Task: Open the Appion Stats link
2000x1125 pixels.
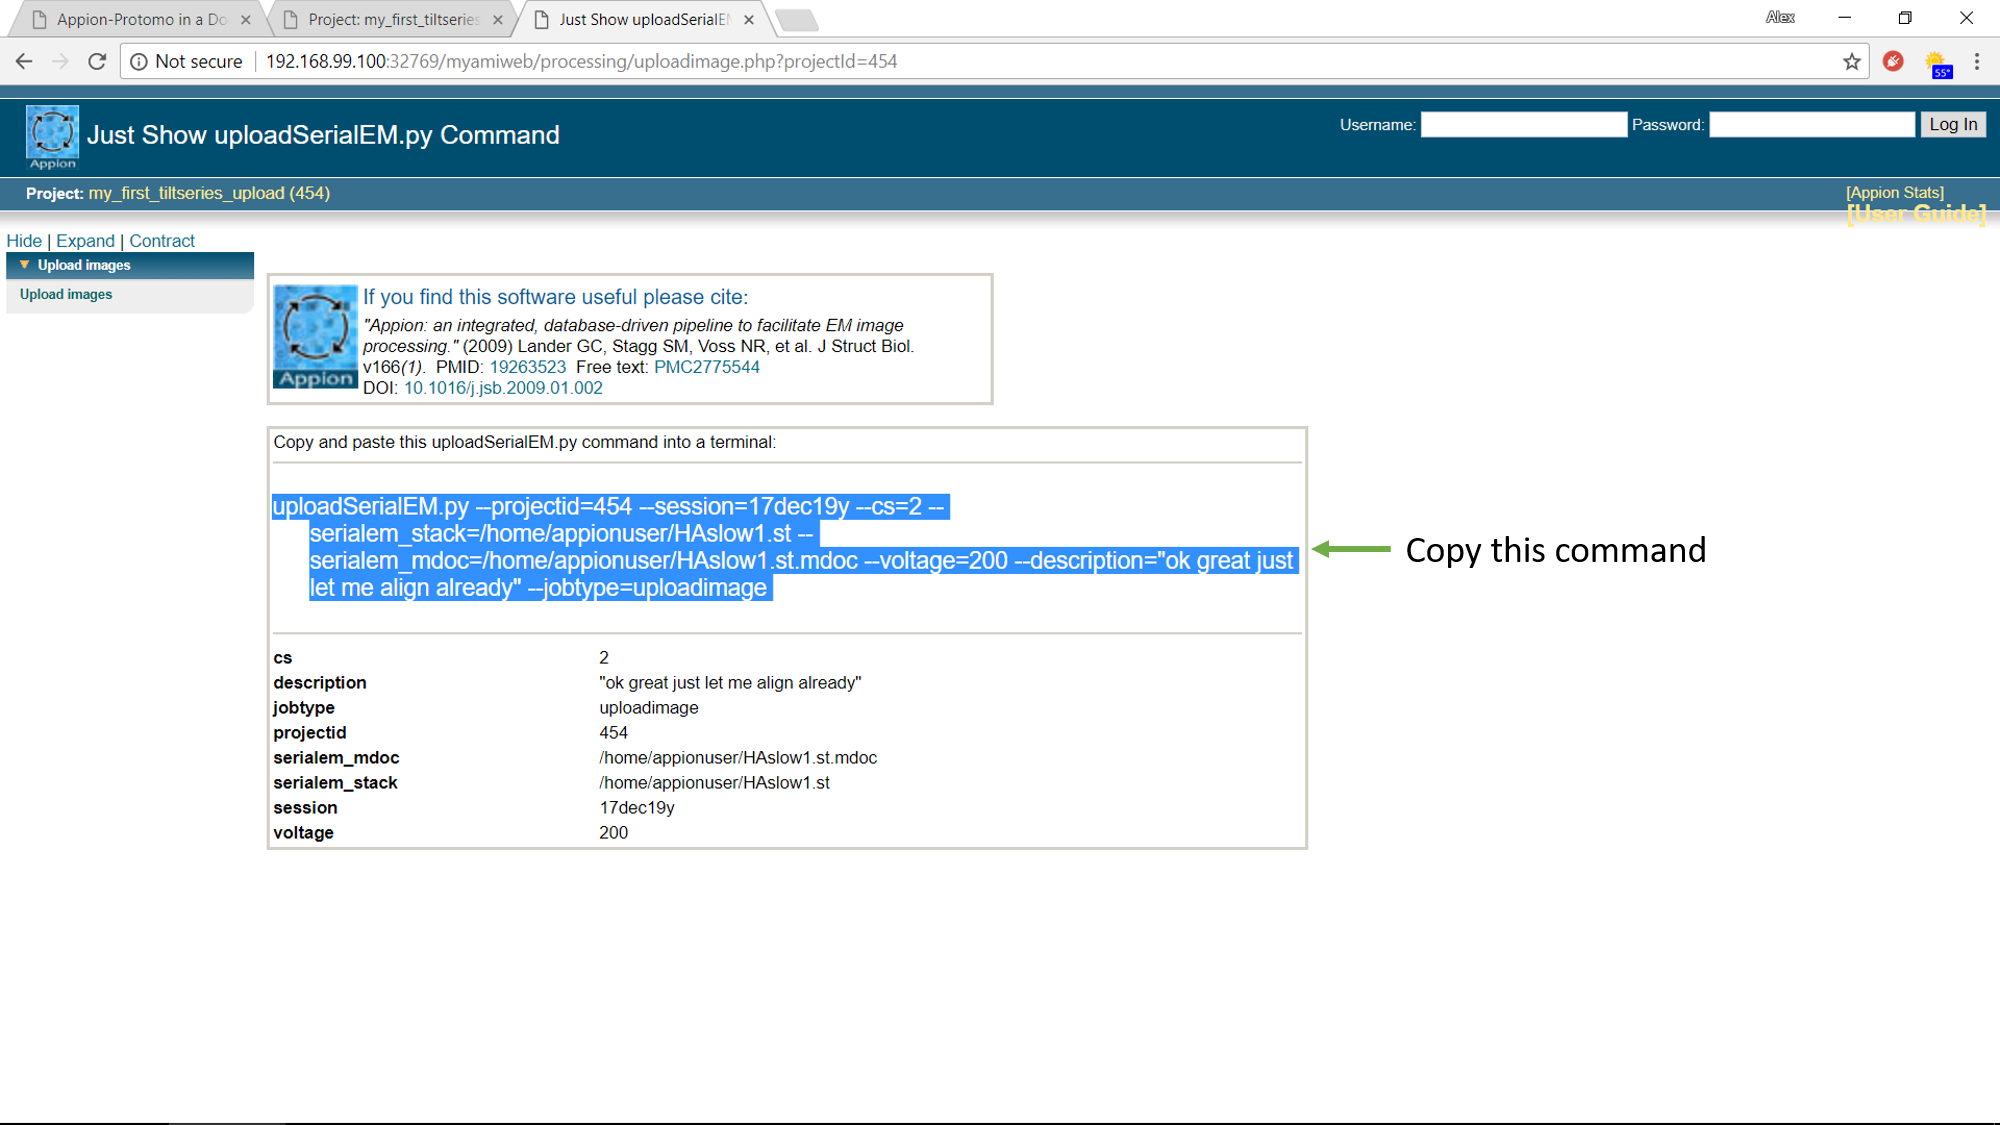Action: (1895, 192)
